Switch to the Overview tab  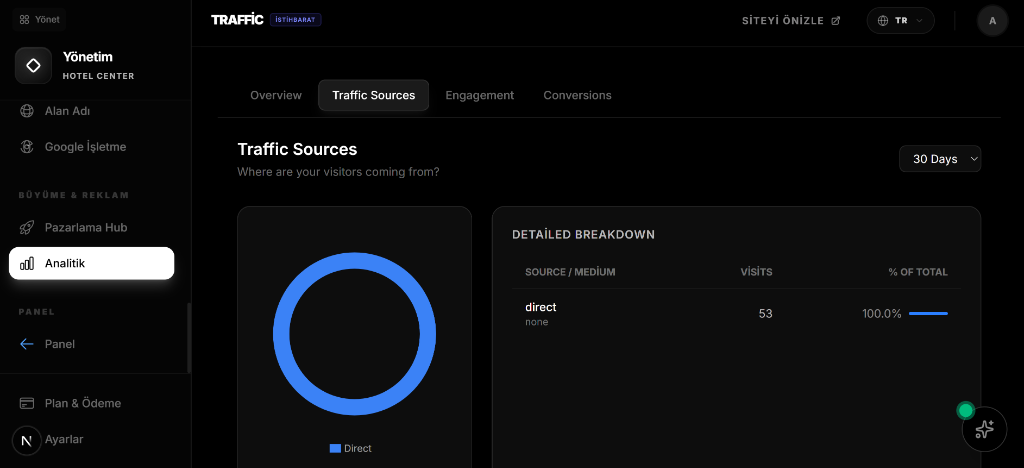(x=275, y=95)
